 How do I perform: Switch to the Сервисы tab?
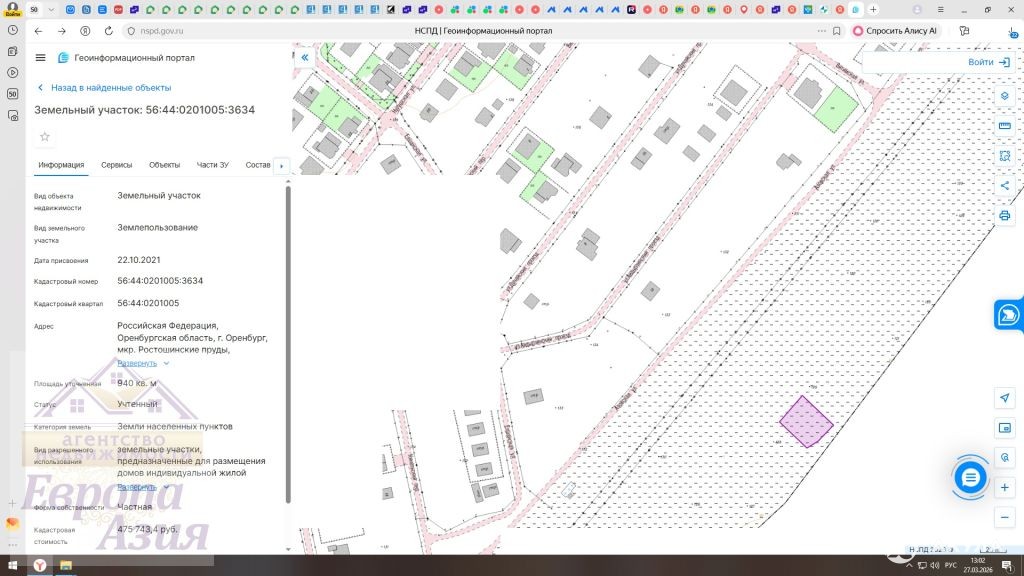[x=116, y=165]
